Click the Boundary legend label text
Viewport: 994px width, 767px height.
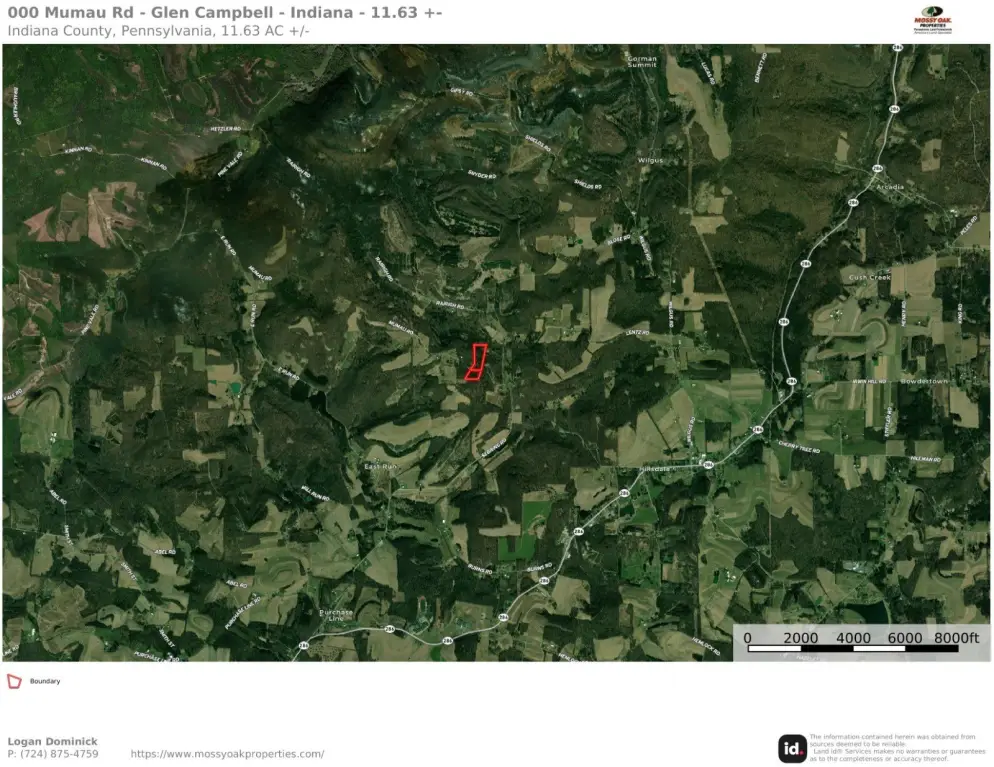(x=45, y=681)
